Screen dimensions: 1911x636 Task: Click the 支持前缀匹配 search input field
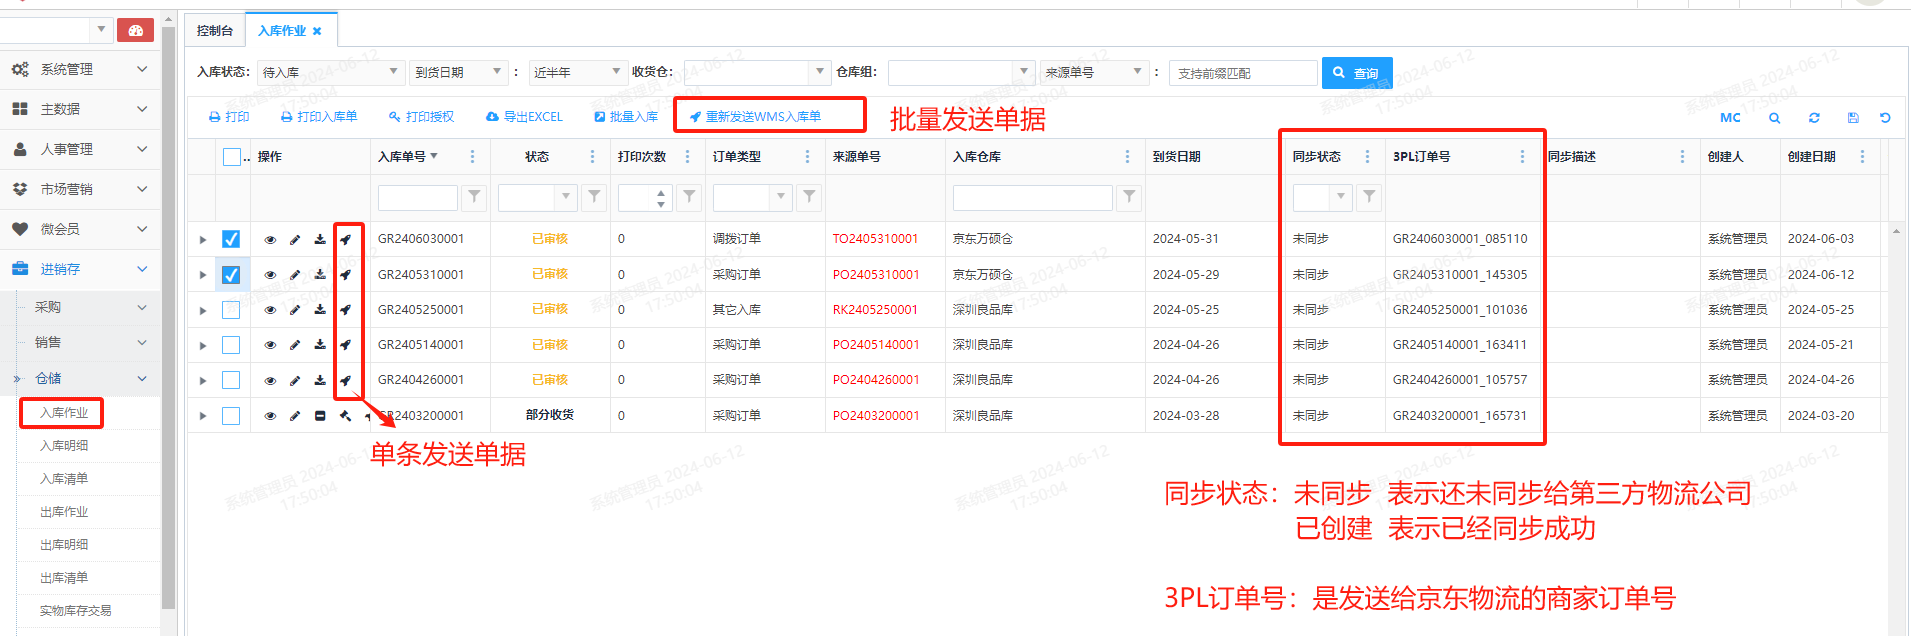(1242, 73)
